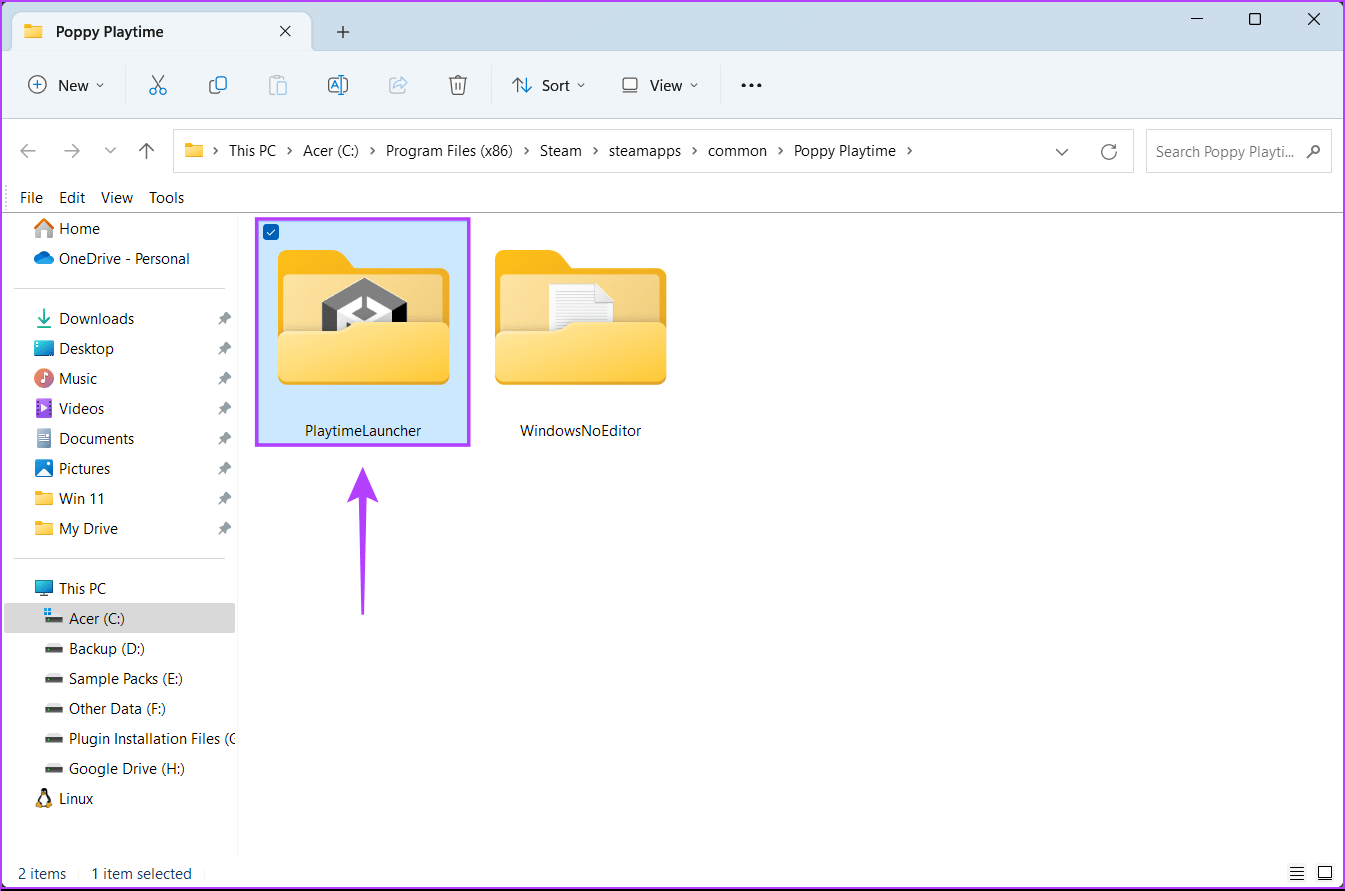Screen dimensions: 1345x891
Task: Expand chevron after This PC in path
Action: pyautogui.click(x=289, y=151)
